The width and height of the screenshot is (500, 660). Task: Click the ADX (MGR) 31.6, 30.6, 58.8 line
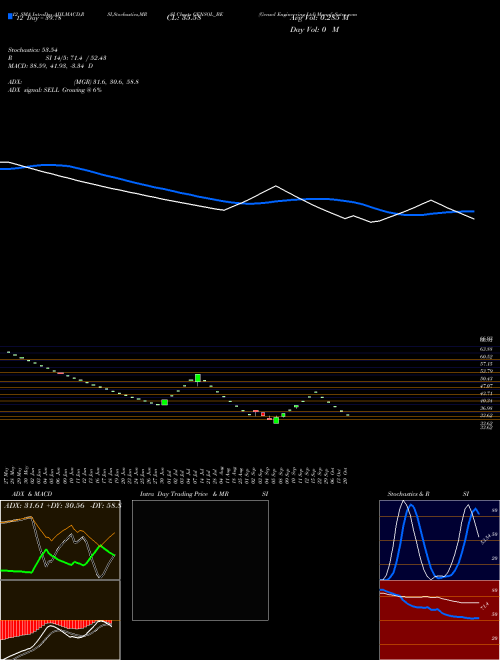click(74, 82)
